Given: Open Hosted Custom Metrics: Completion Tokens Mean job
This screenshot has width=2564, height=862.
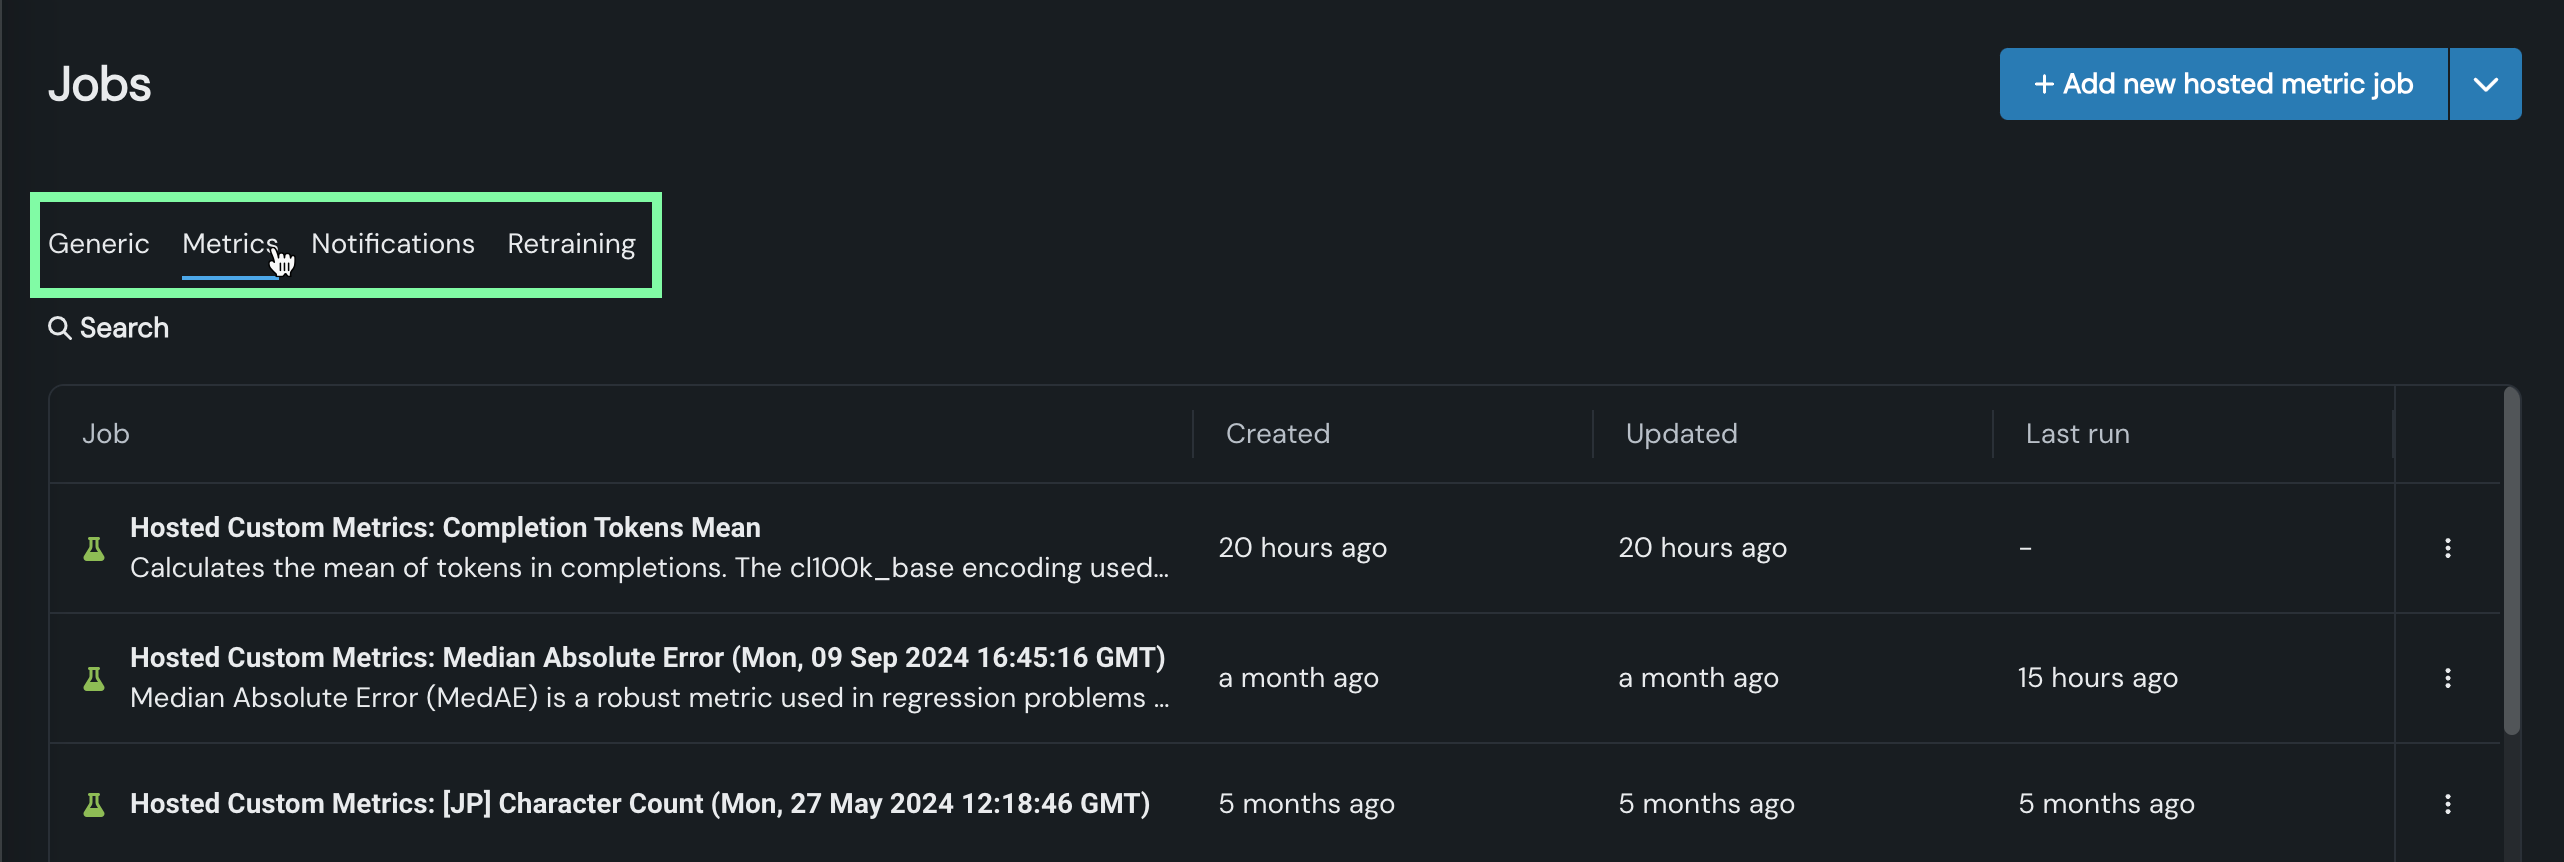Looking at the screenshot, I should (x=445, y=527).
